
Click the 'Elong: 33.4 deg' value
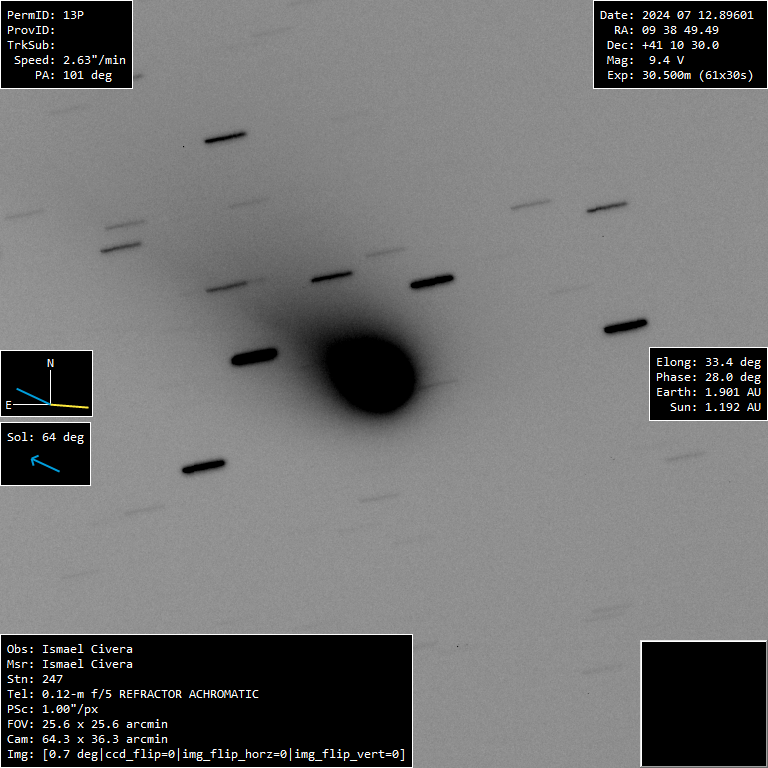tap(708, 362)
